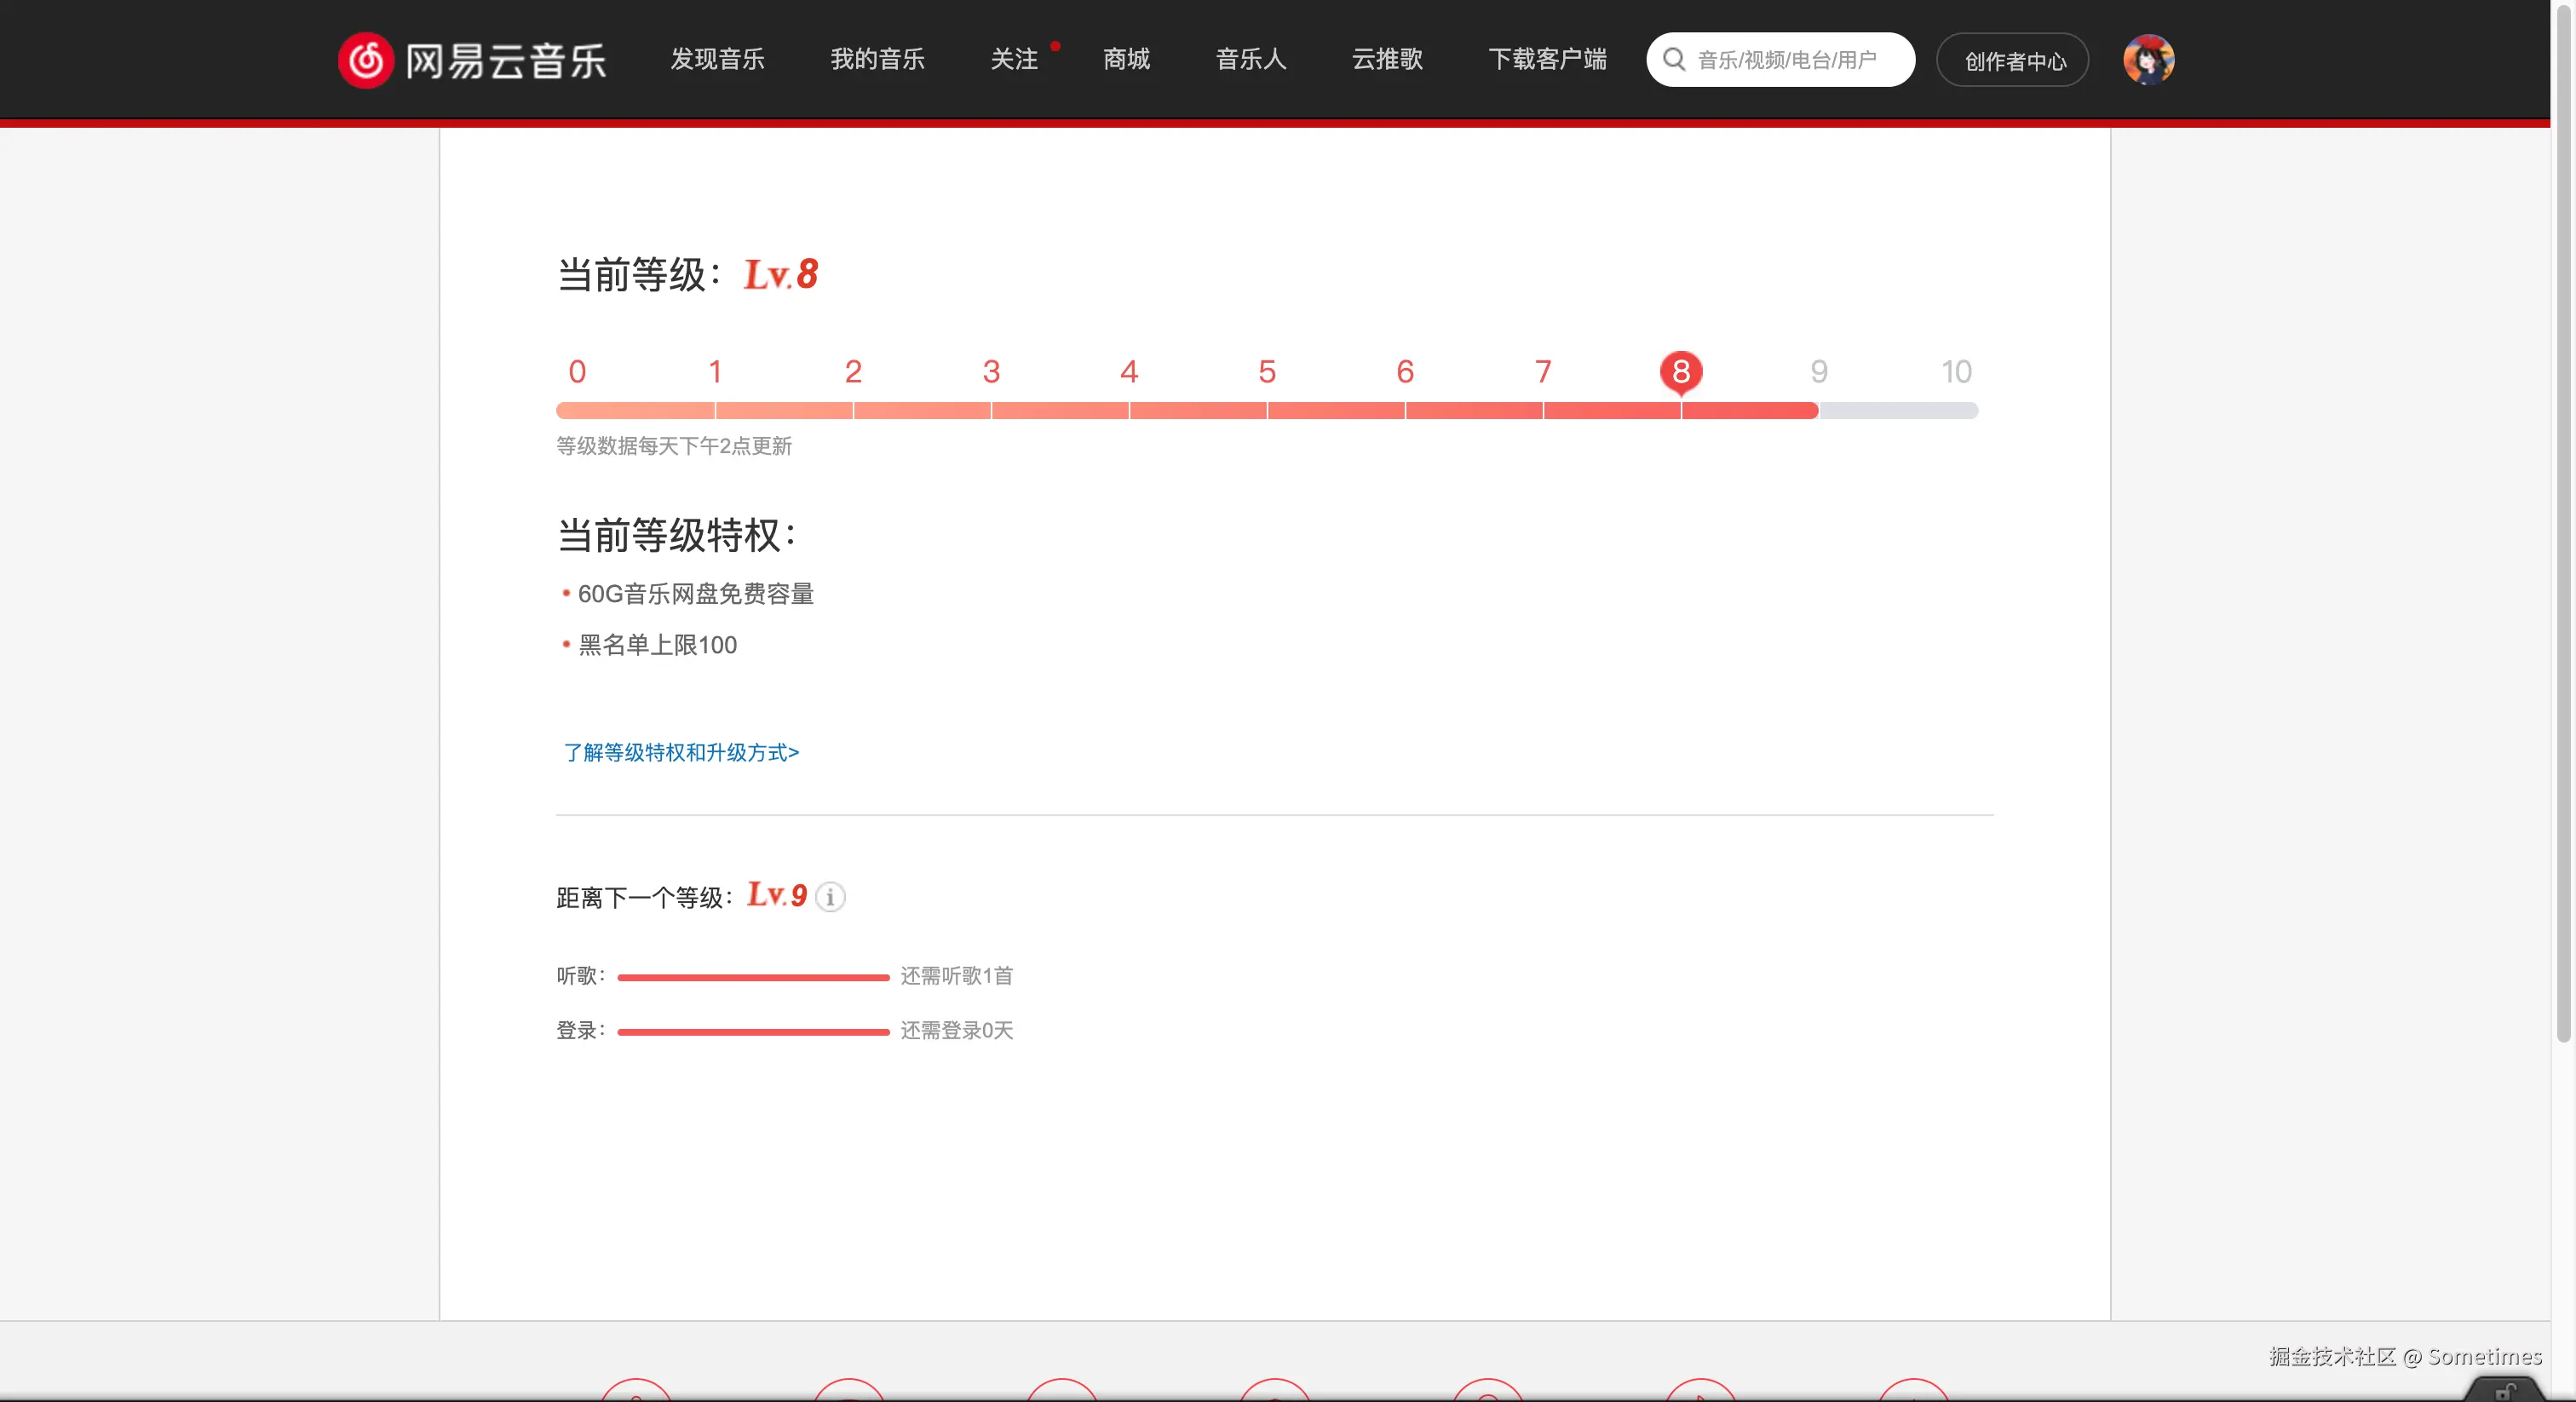
Task: Click inside the search input field
Action: [1800, 59]
